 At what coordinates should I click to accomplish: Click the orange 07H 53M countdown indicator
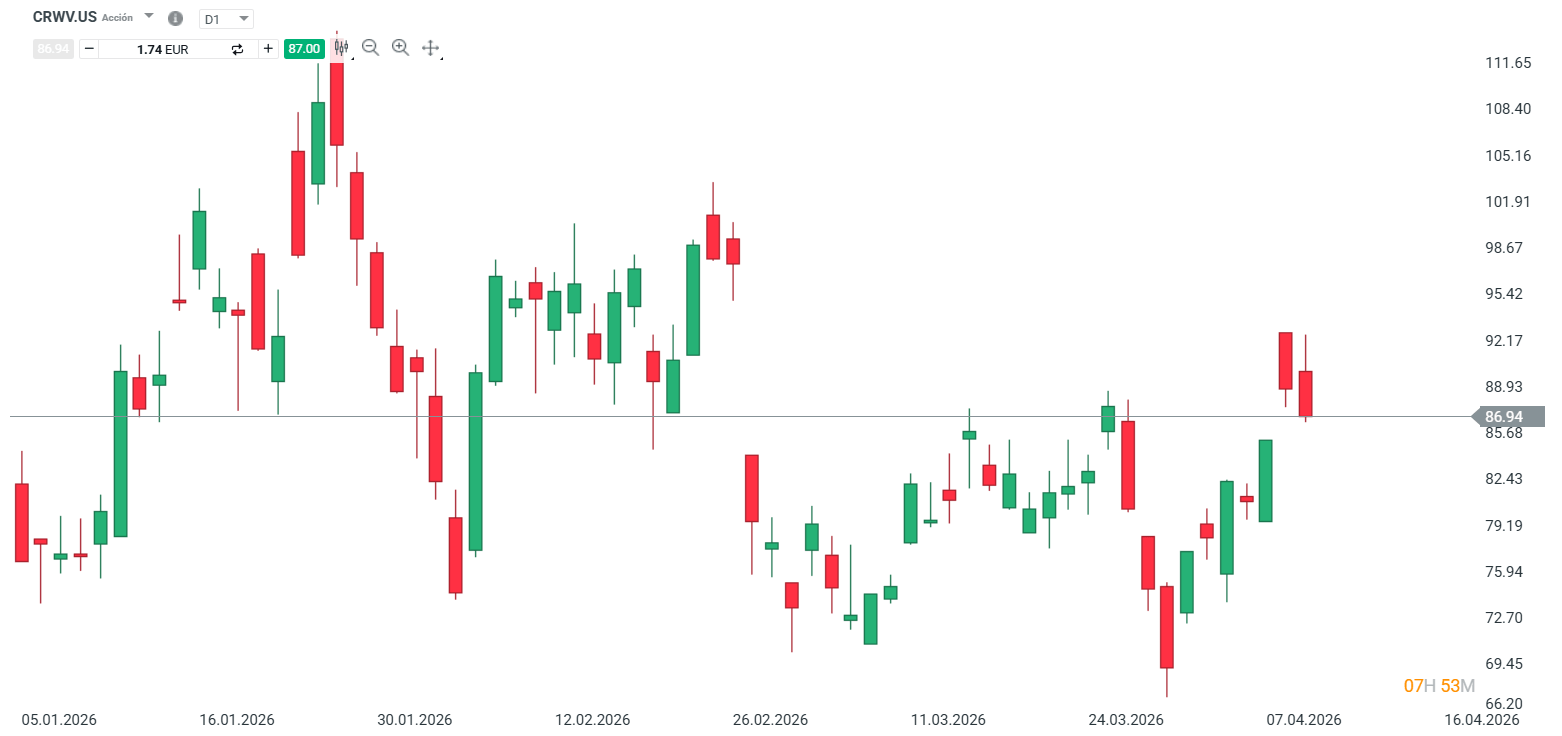coord(1437,686)
